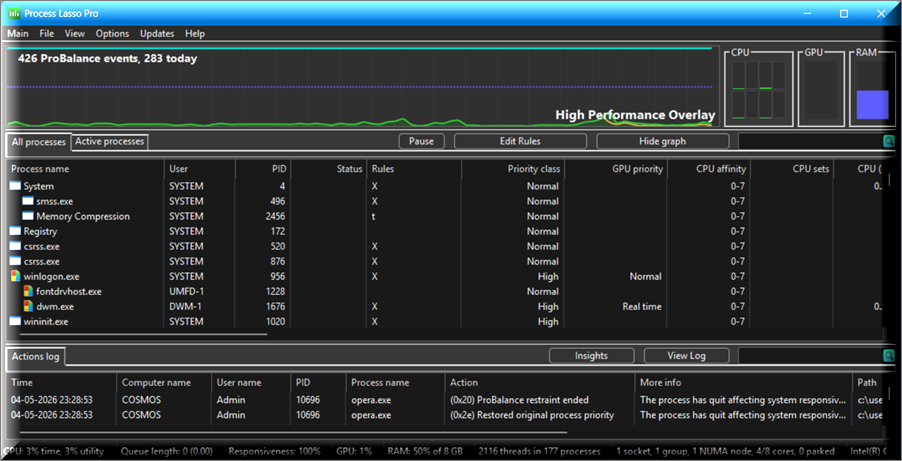Select the fontdrvhost.exe process name
The height and width of the screenshot is (461, 902).
pos(69,291)
